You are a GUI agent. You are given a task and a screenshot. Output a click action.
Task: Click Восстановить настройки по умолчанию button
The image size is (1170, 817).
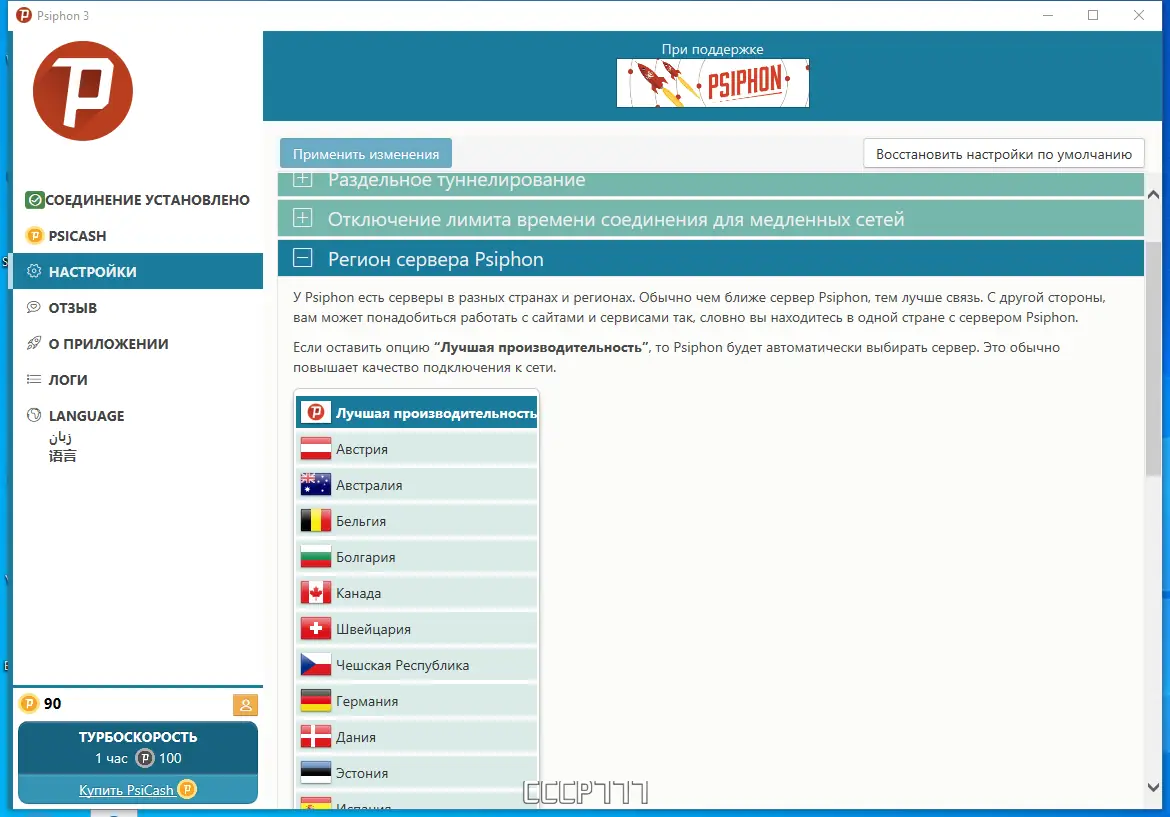tap(1004, 154)
